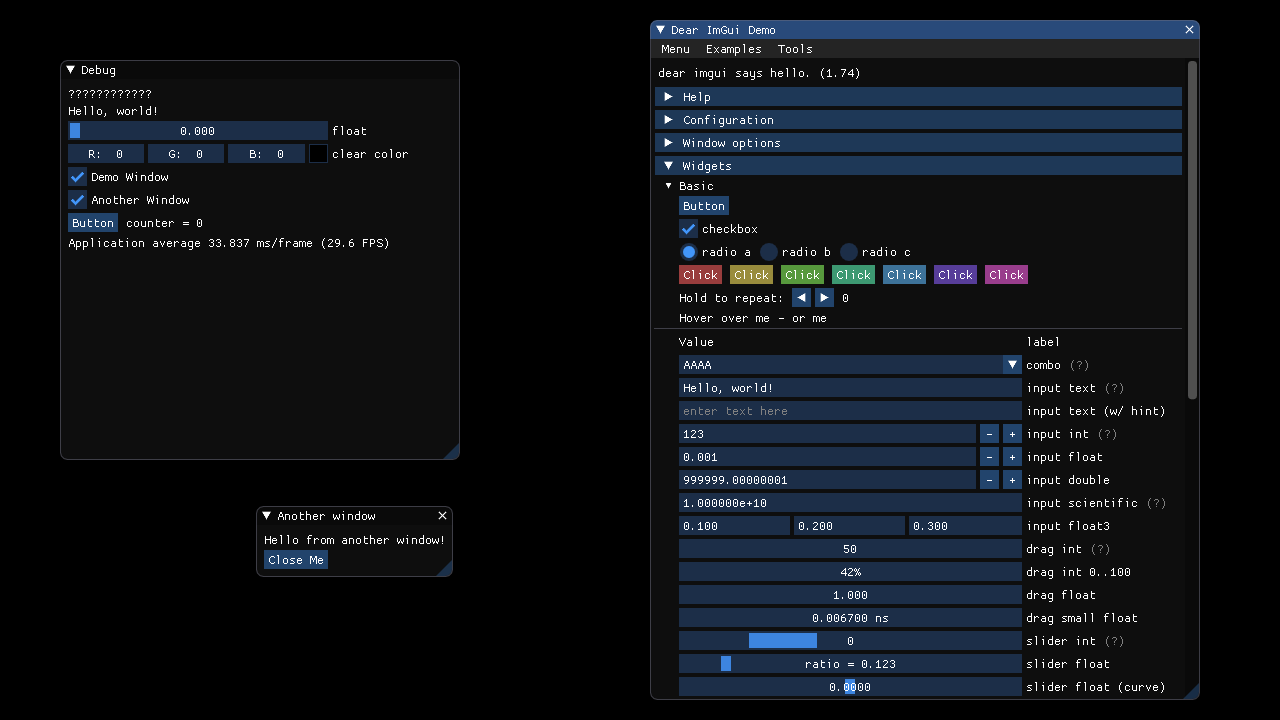Select radio a option
Viewport: 1280px width, 720px height.
pyautogui.click(x=688, y=252)
